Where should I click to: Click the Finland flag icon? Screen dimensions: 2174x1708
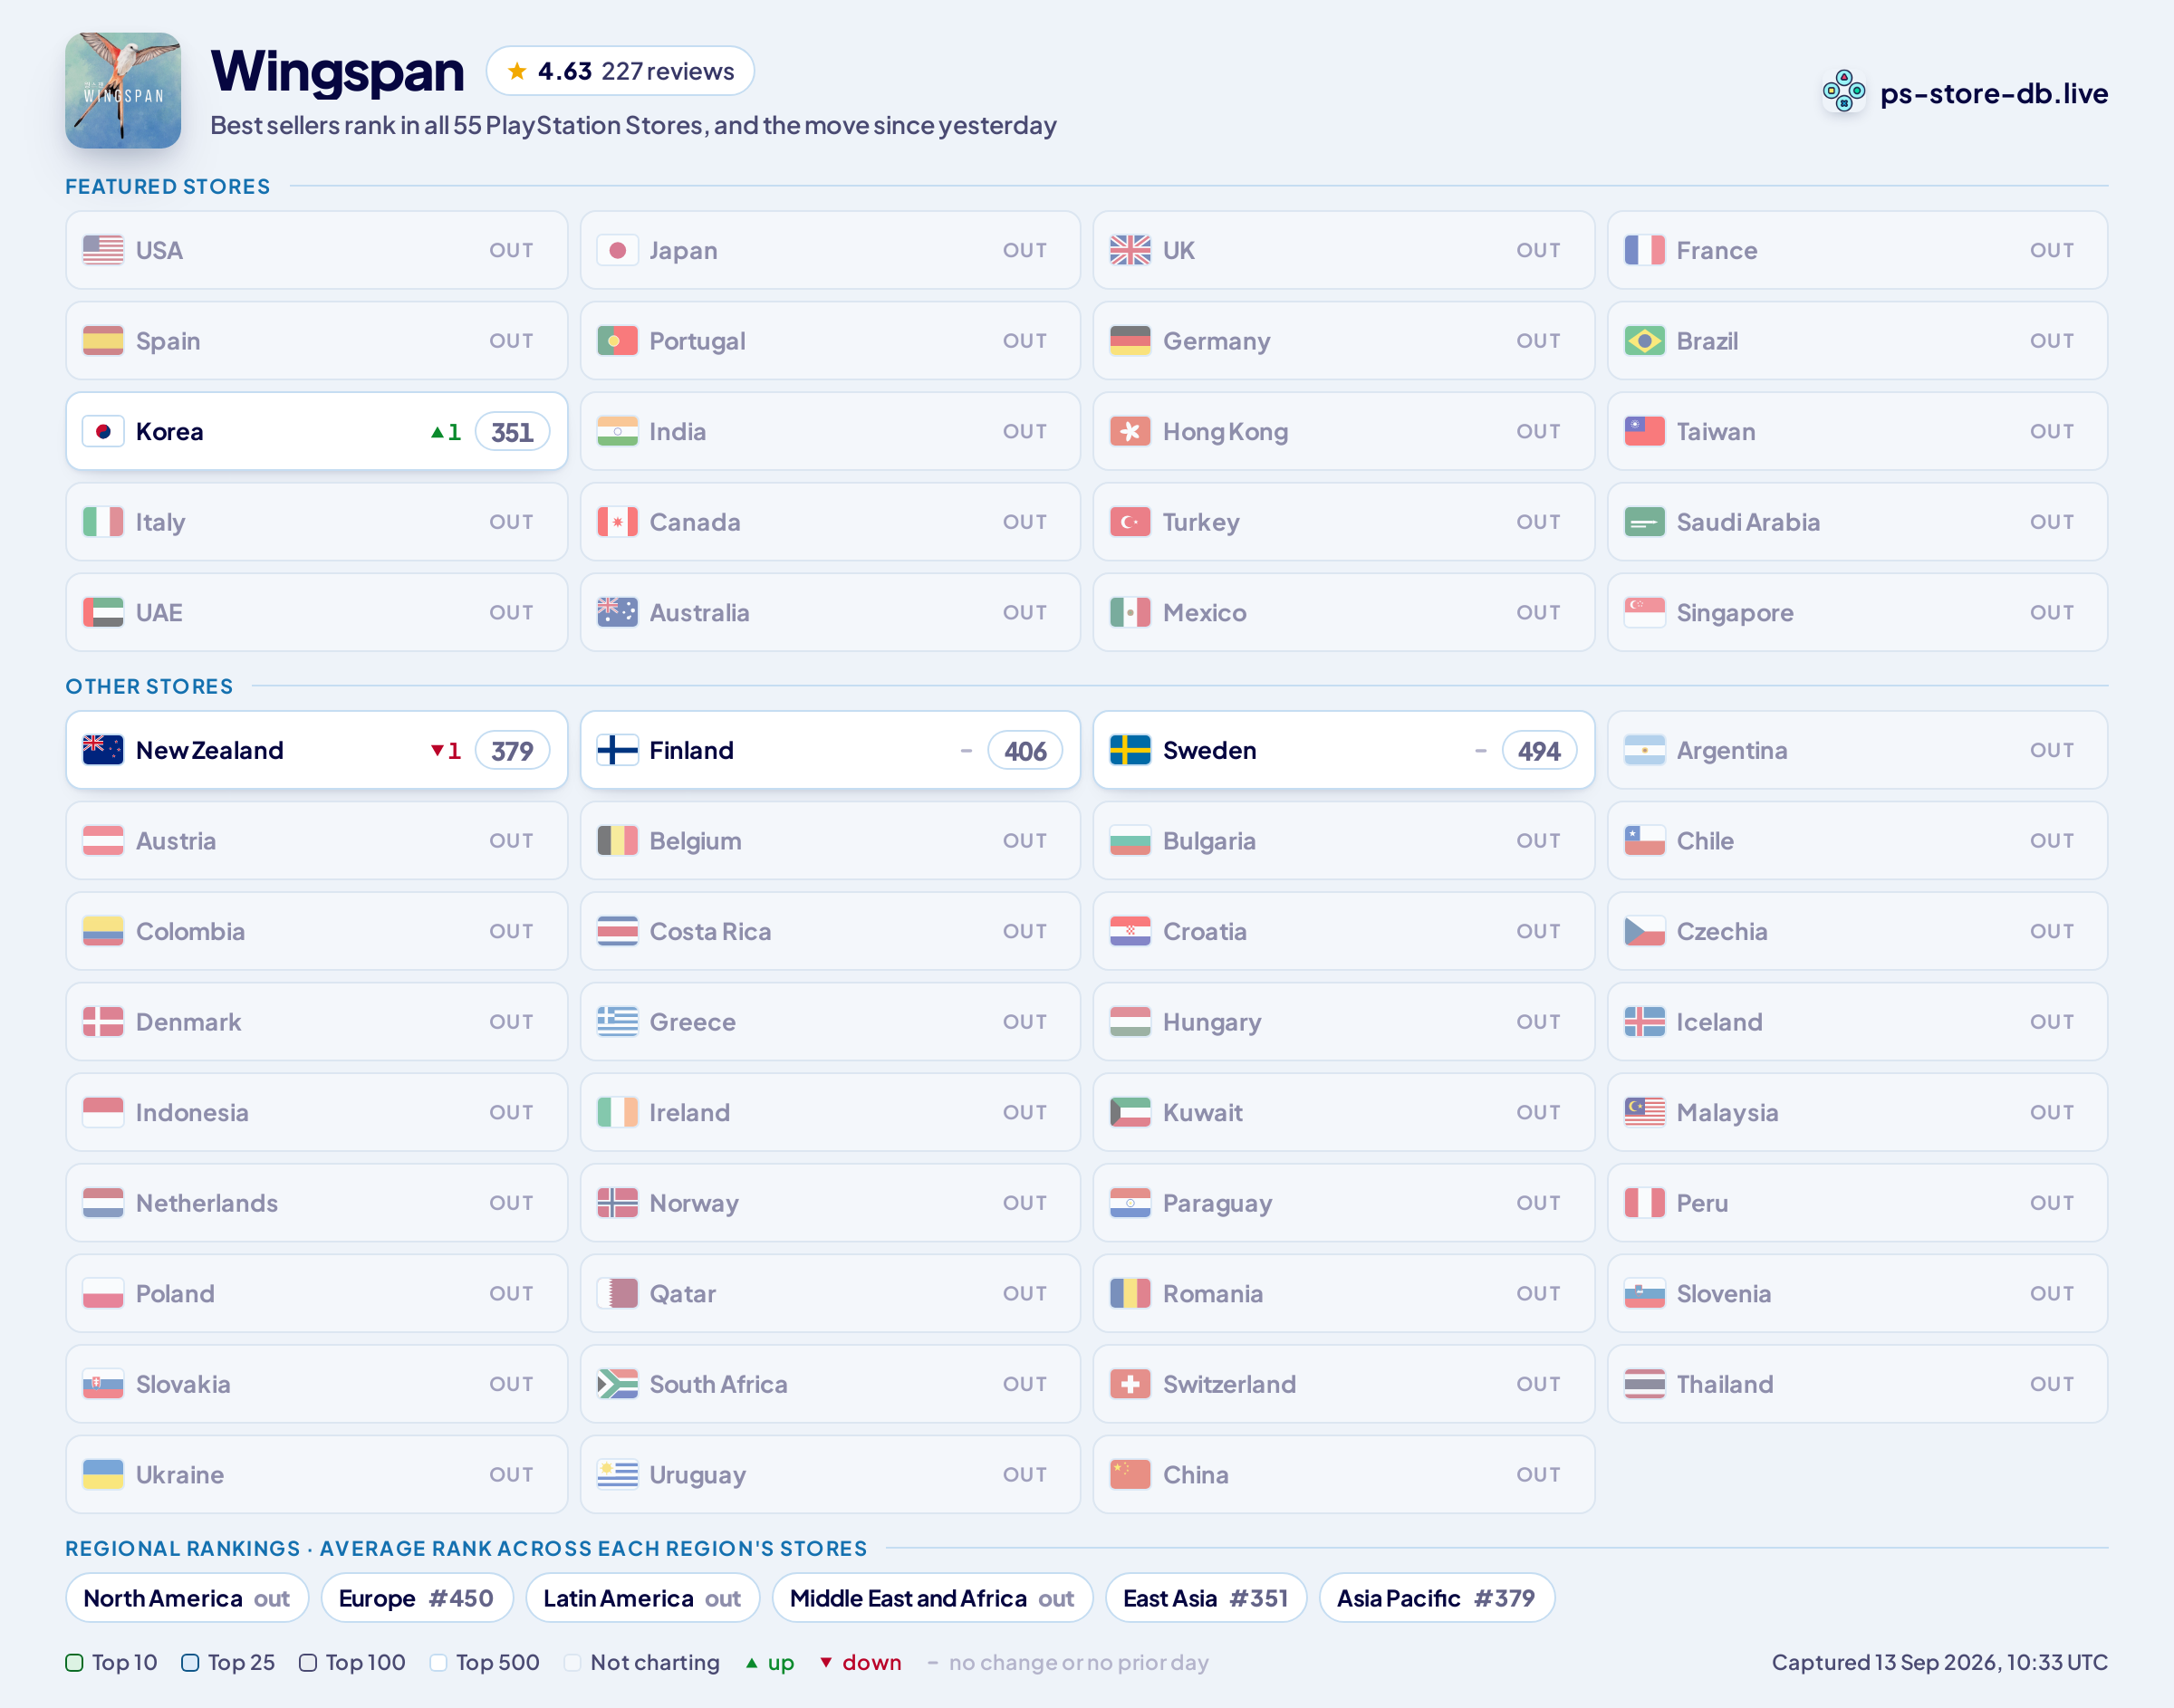[617, 750]
